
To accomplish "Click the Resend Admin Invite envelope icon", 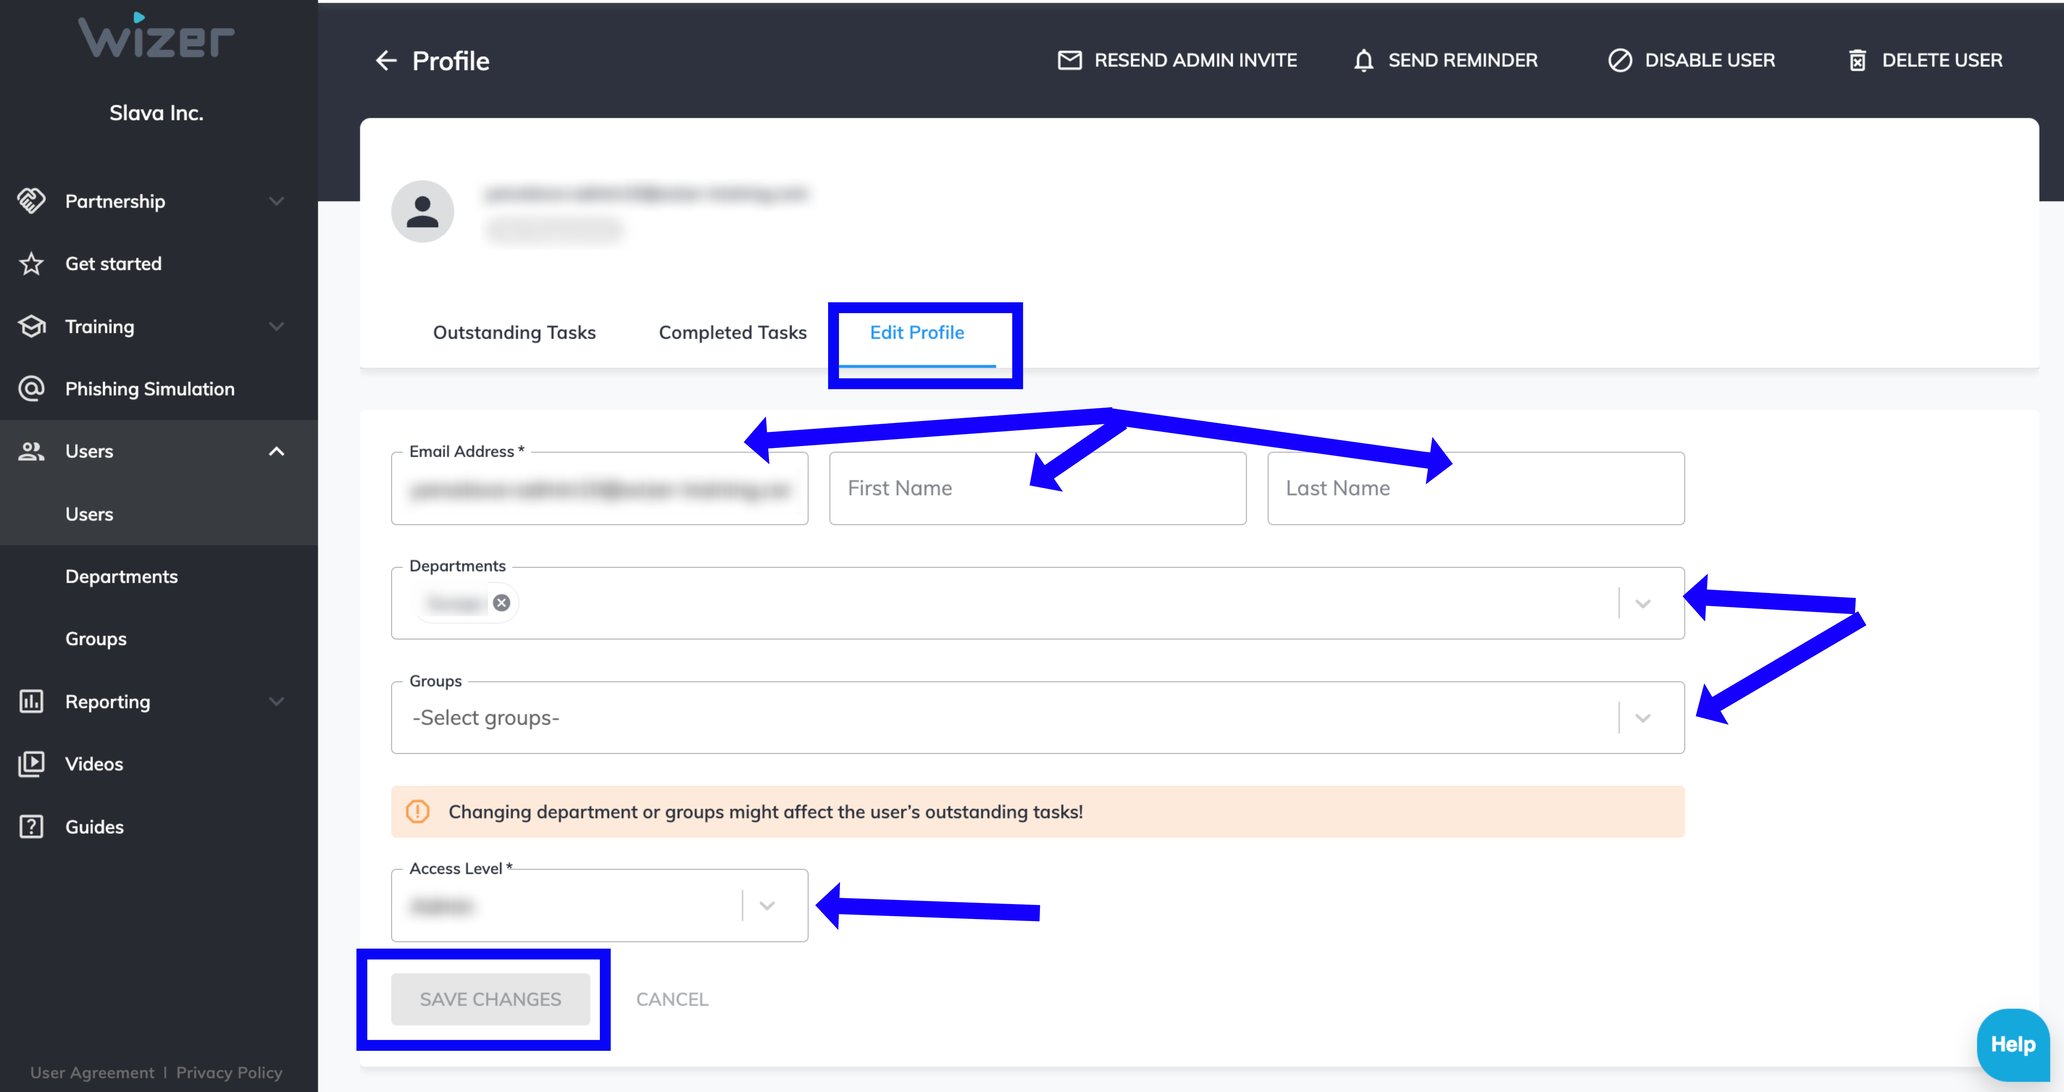I will 1068,60.
